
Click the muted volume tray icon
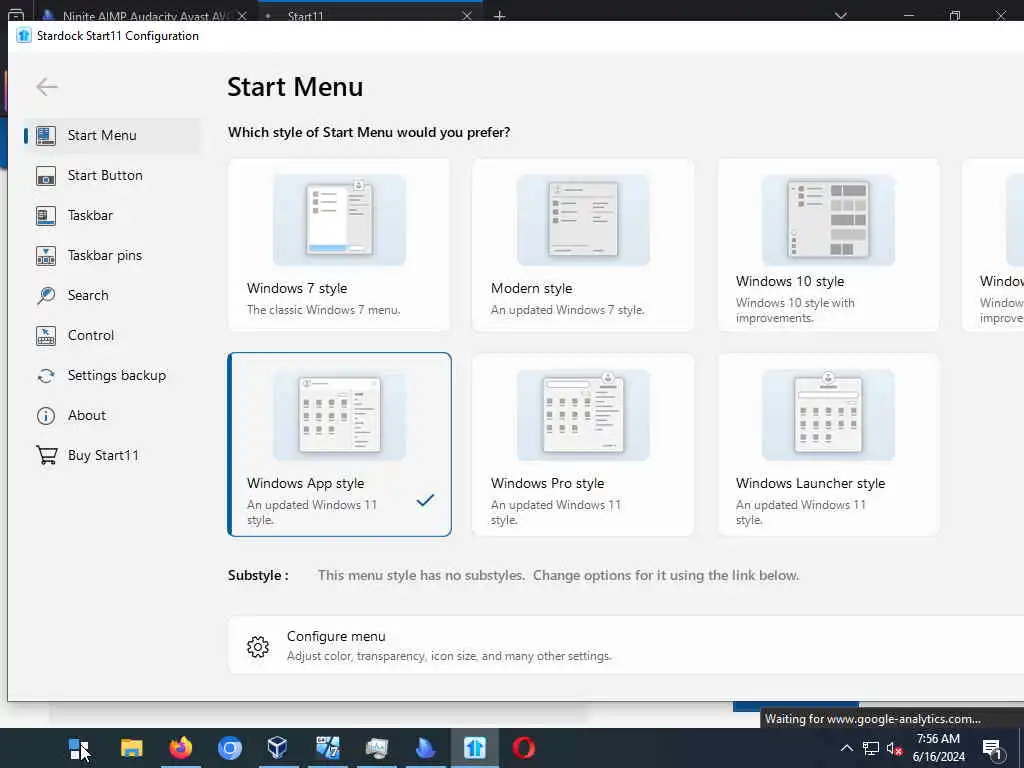(x=894, y=749)
